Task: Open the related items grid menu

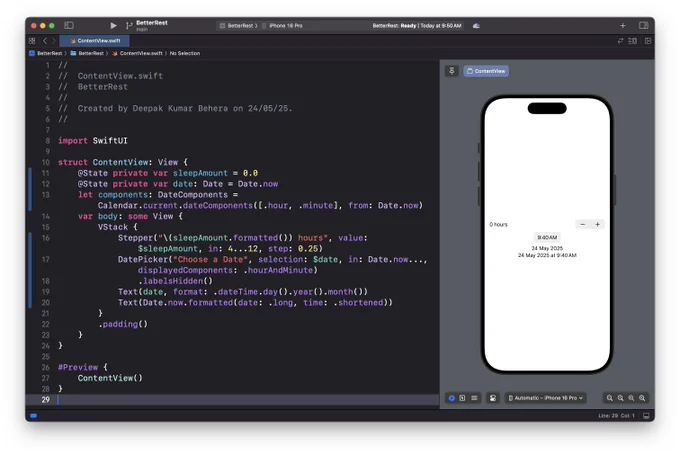Action: coord(32,41)
